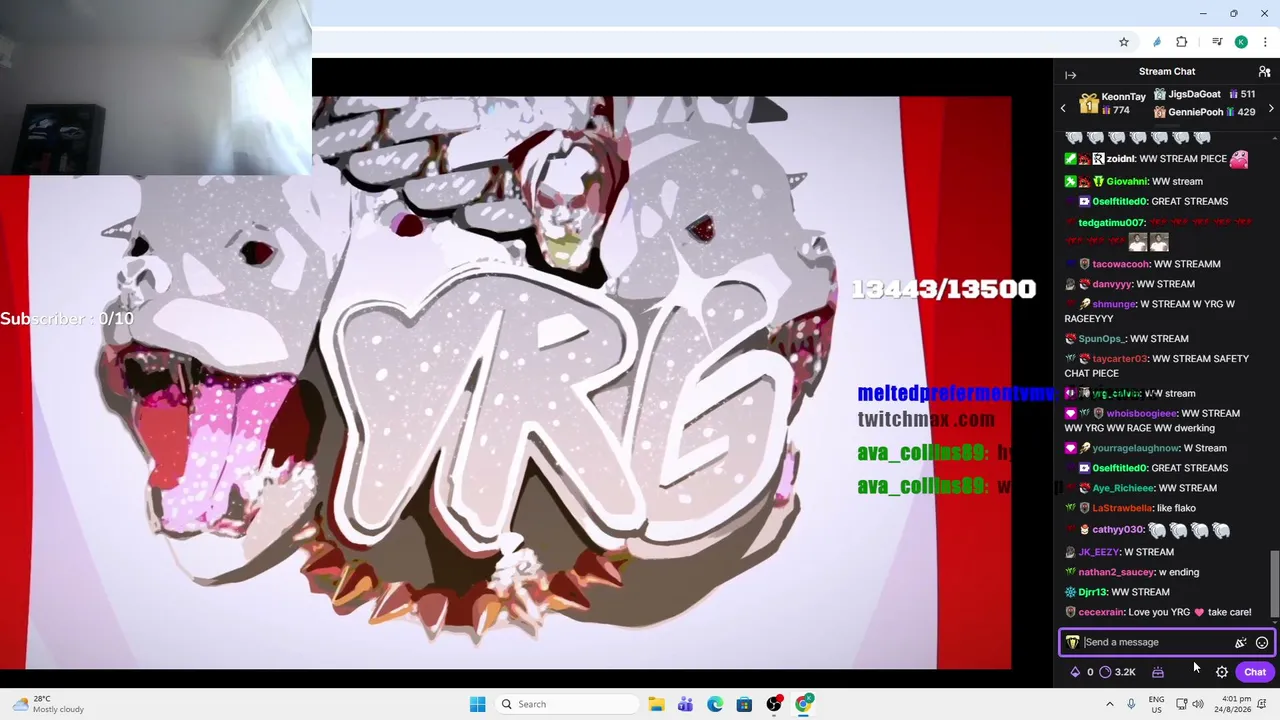Open JigsDaGoat's gifter entry
Viewport: 1280px width, 720px height.
[1204, 95]
